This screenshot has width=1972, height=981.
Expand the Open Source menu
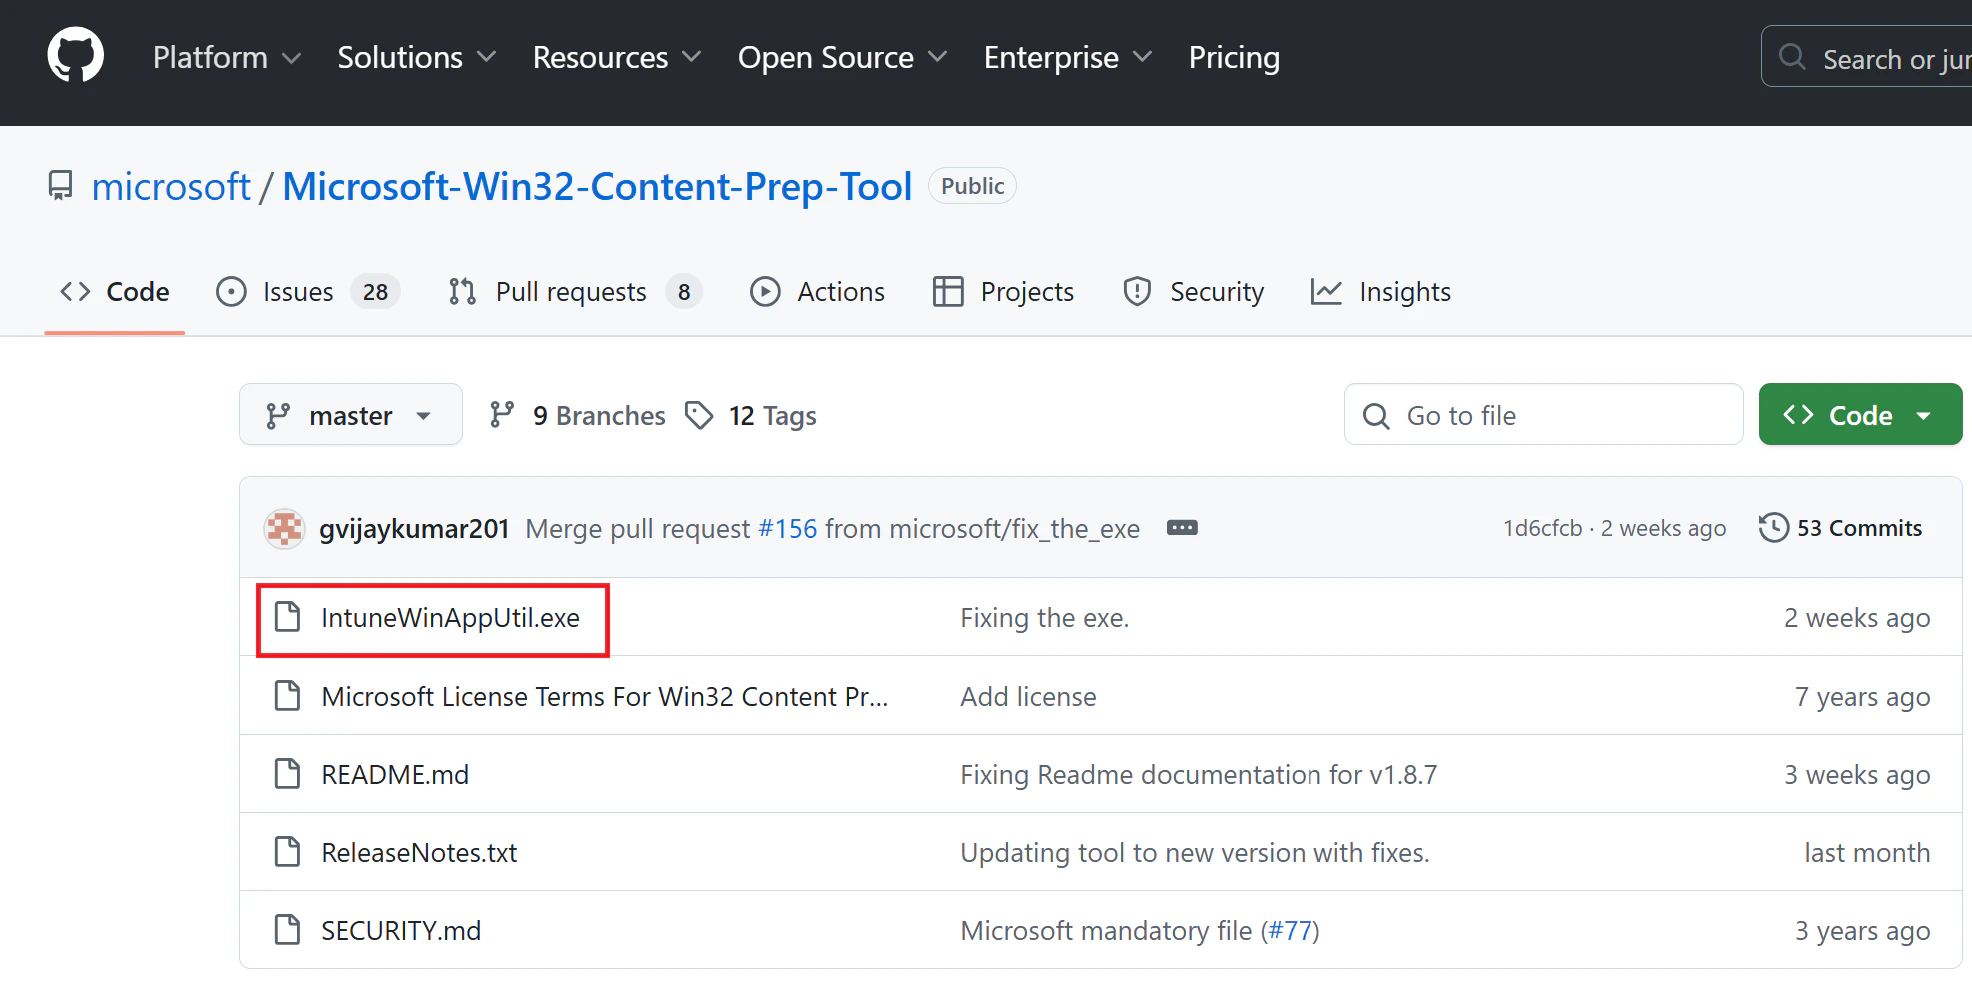click(843, 57)
